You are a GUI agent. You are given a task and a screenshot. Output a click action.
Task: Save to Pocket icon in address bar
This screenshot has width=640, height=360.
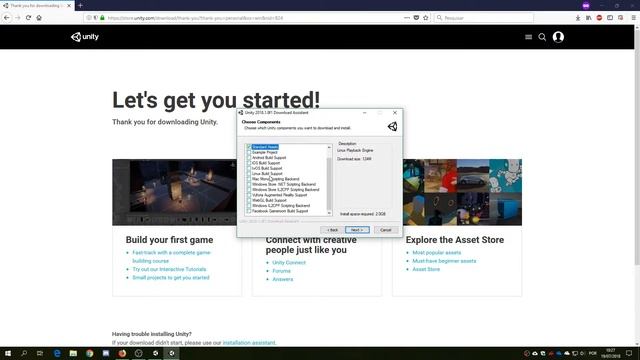pos(416,18)
